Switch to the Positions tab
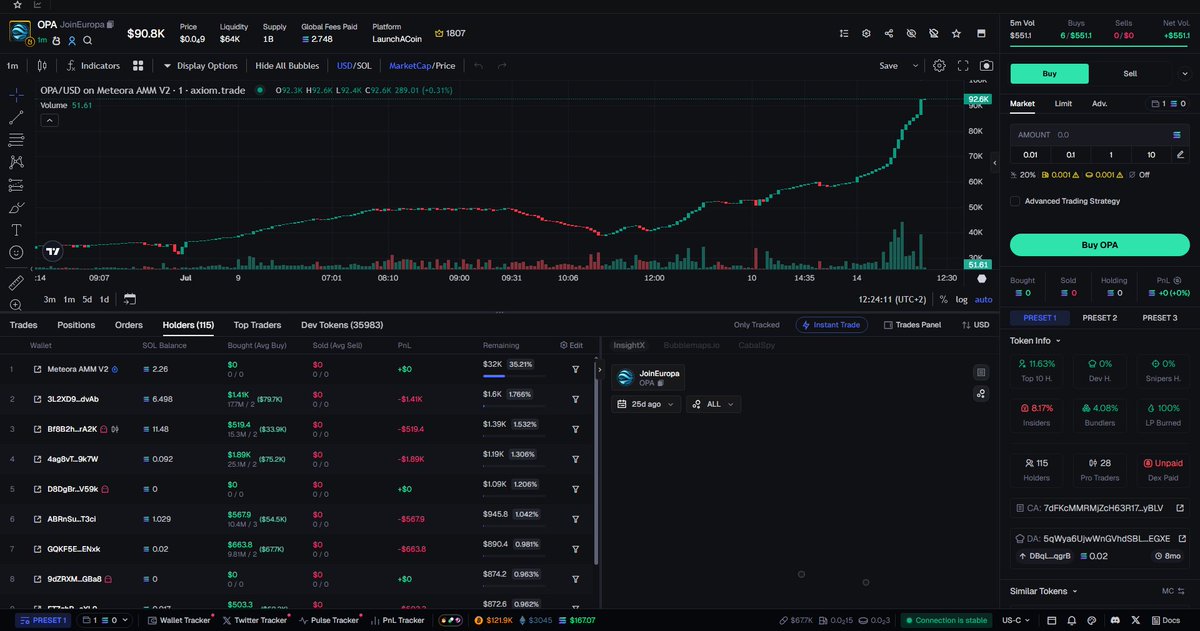 [76, 325]
